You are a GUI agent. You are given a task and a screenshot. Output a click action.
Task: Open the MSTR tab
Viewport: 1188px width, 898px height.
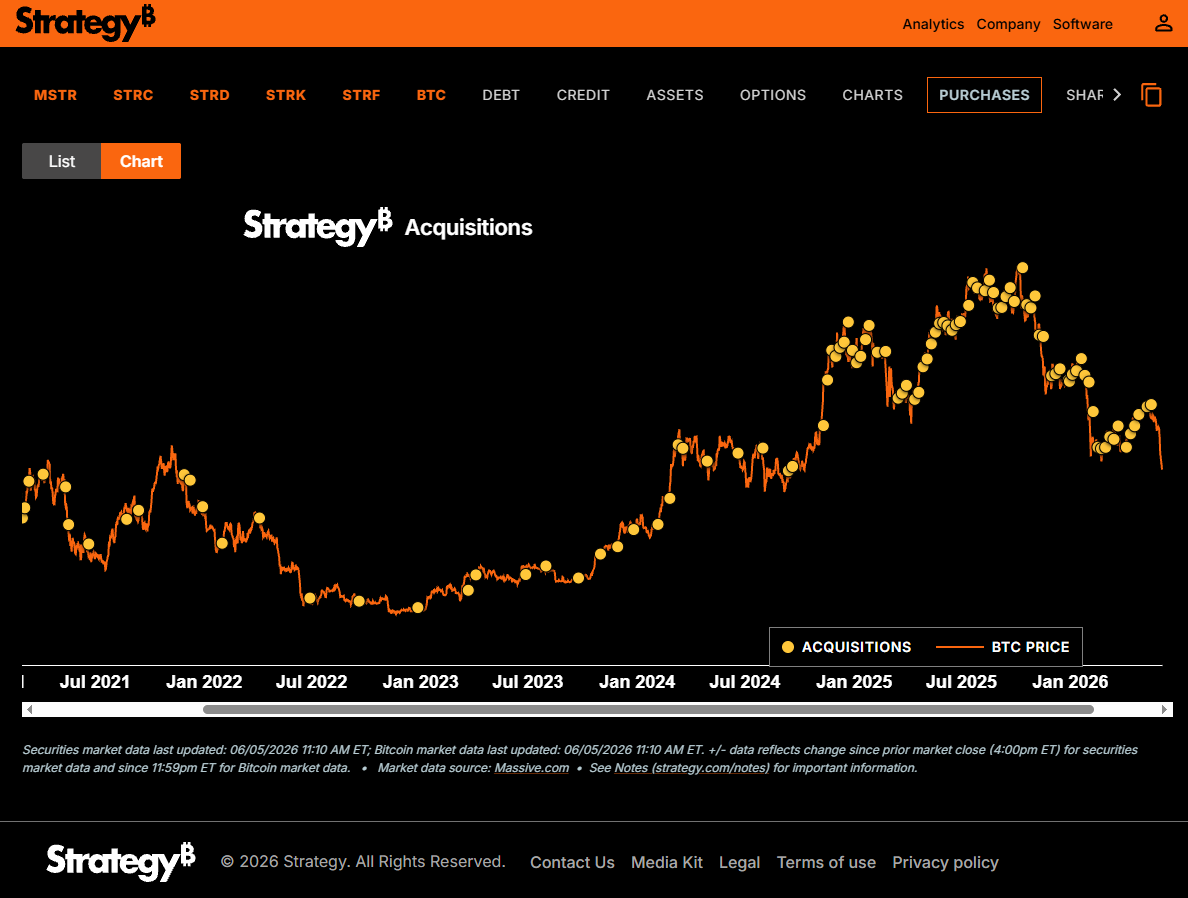pyautogui.click(x=55, y=95)
